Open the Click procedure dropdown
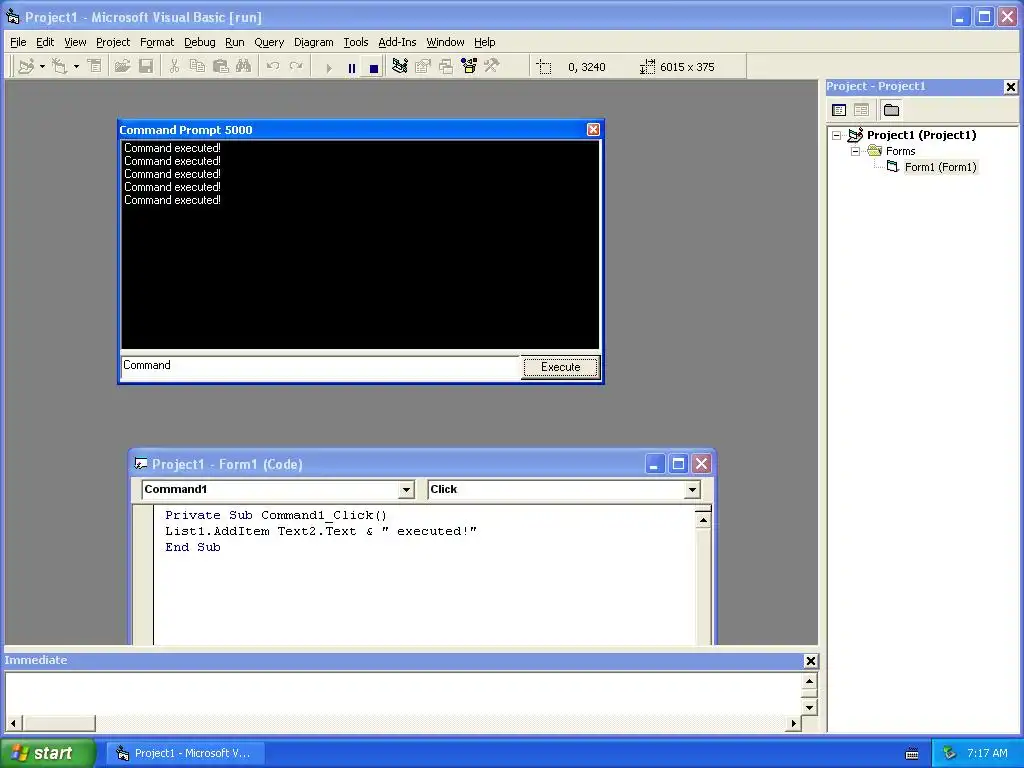This screenshot has height=768, width=1024. 692,489
